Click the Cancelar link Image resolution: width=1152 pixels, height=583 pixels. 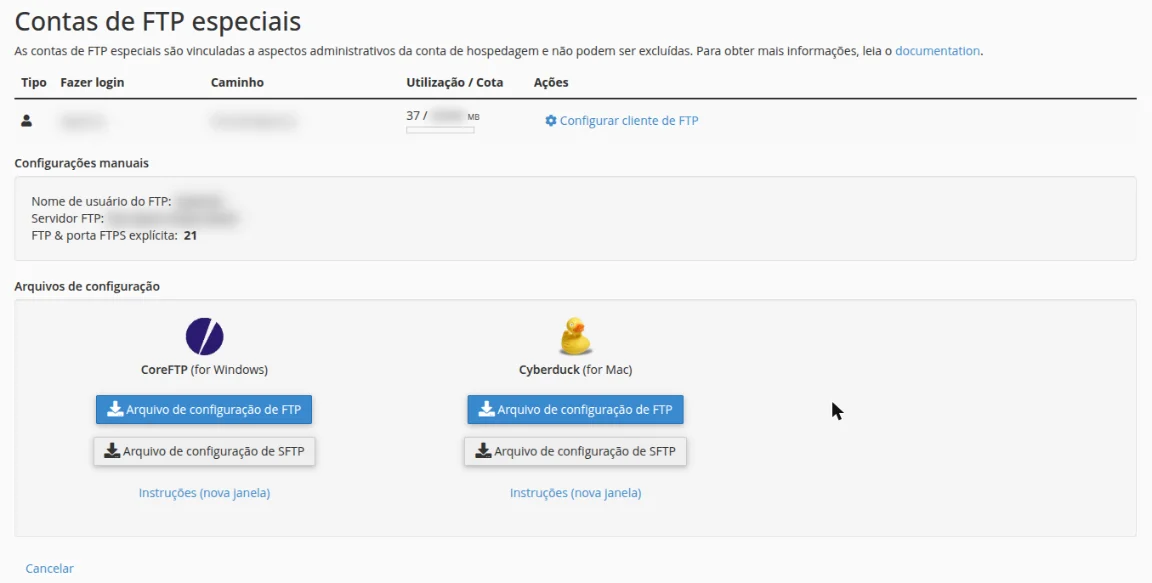pos(49,568)
